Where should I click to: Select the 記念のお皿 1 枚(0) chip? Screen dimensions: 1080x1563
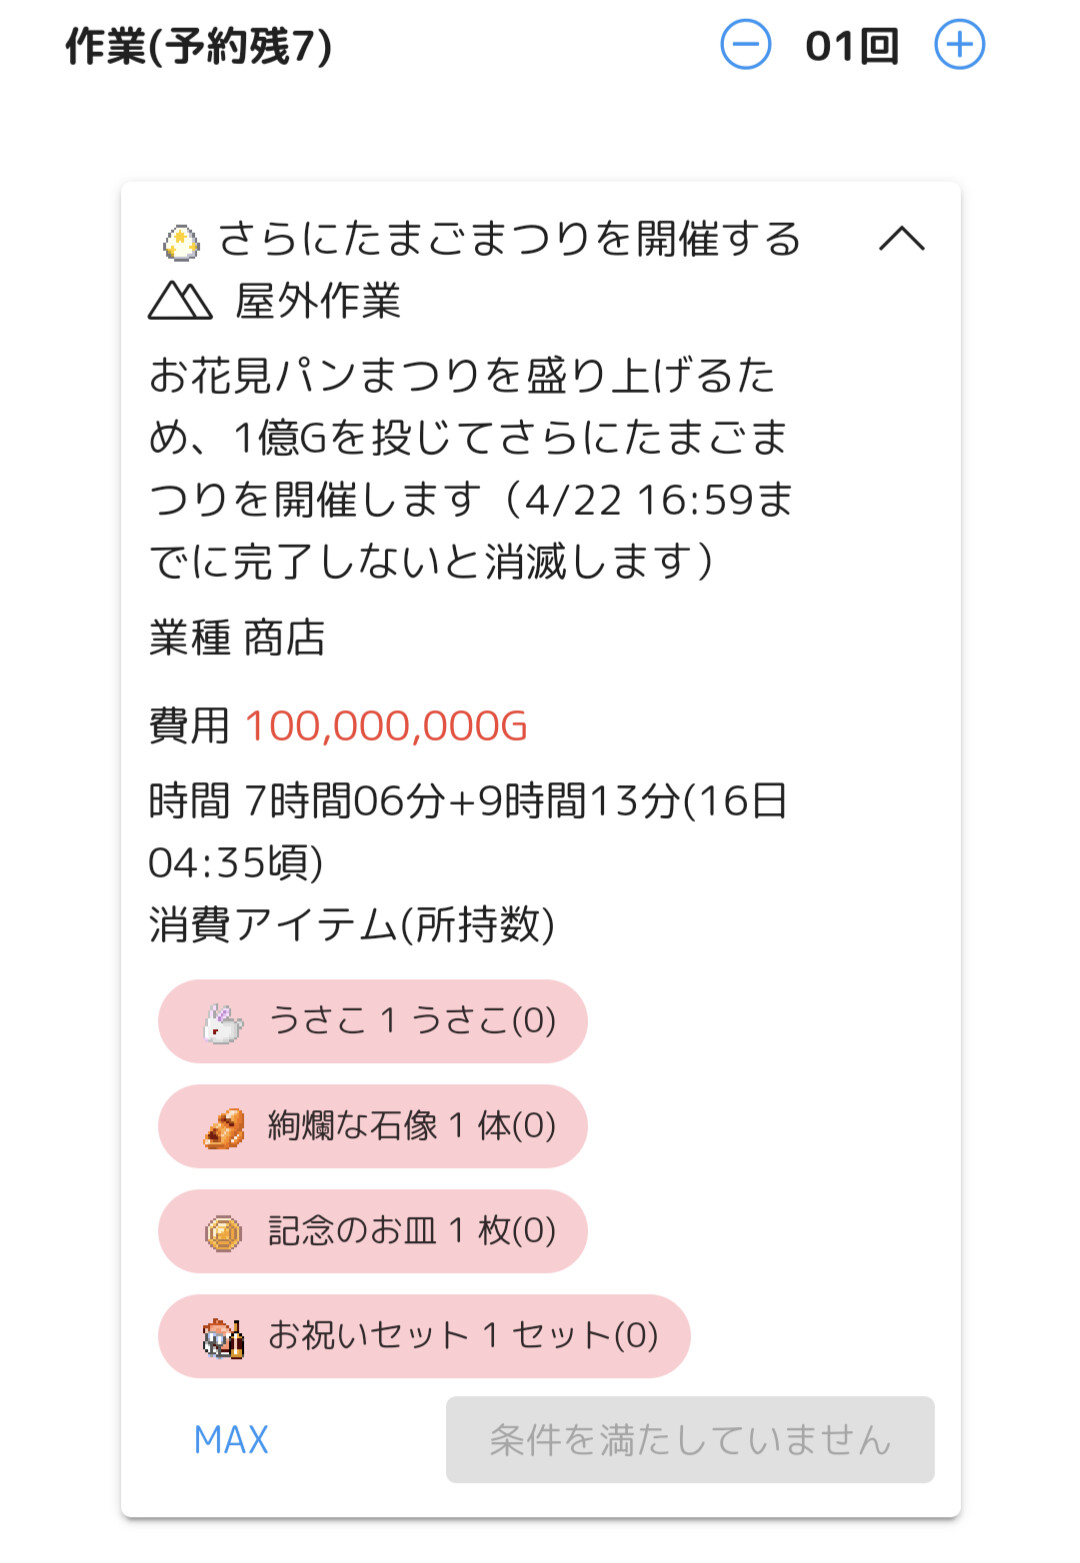(x=372, y=1231)
